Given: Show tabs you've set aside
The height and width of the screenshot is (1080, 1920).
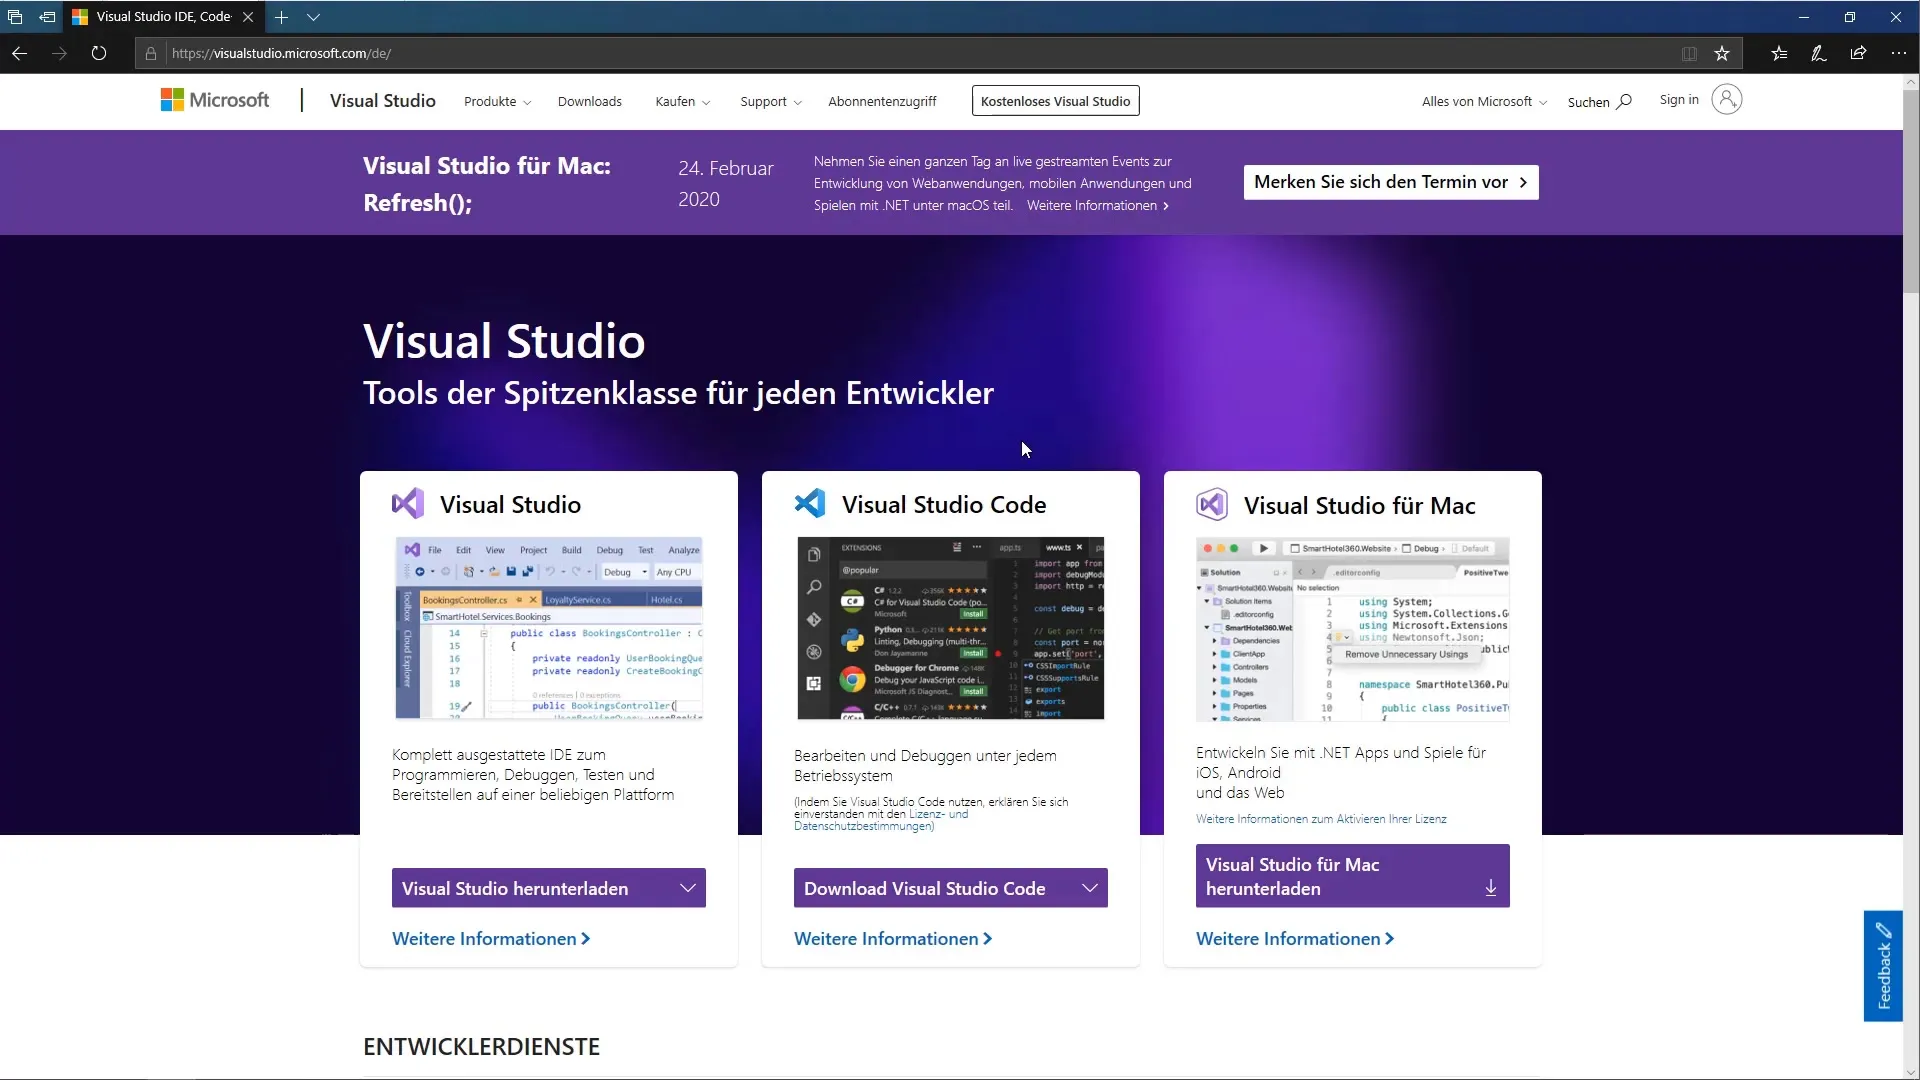Looking at the screenshot, I should [15, 17].
